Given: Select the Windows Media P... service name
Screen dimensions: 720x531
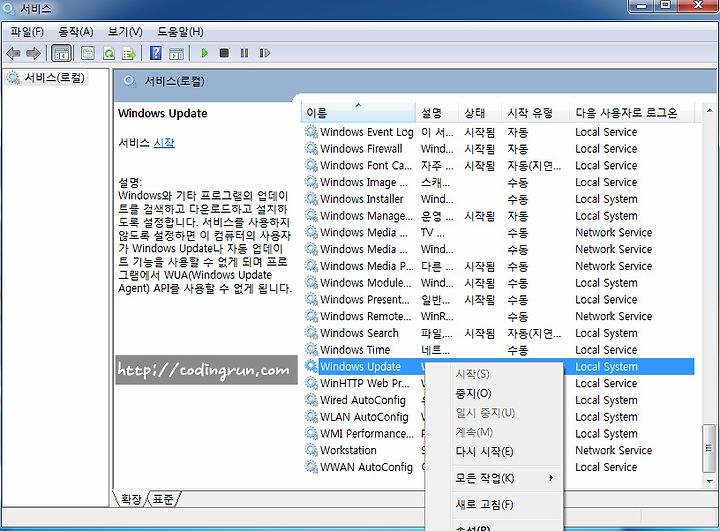Looking at the screenshot, I should [x=366, y=266].
